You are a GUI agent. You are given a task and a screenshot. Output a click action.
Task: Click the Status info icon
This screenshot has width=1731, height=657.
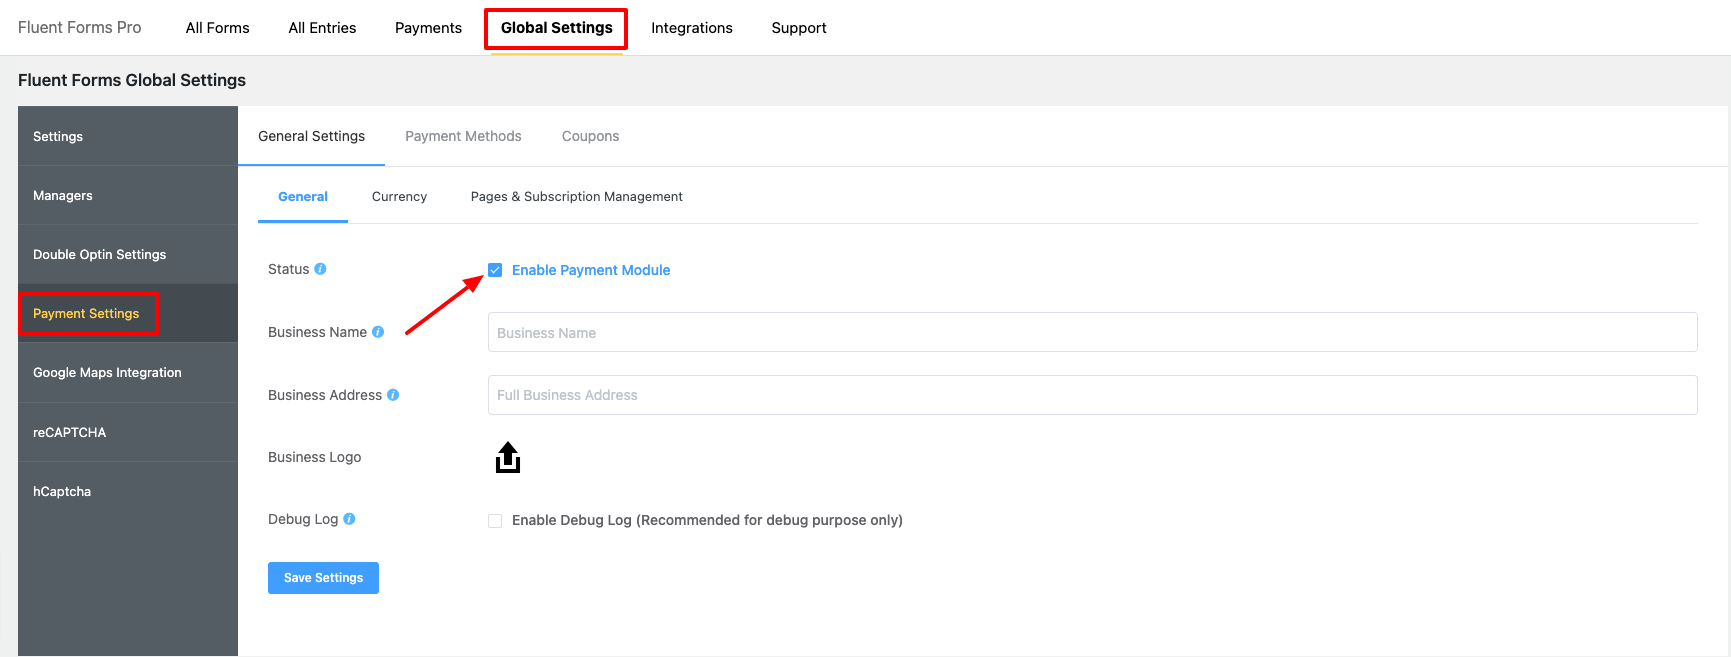[320, 269]
